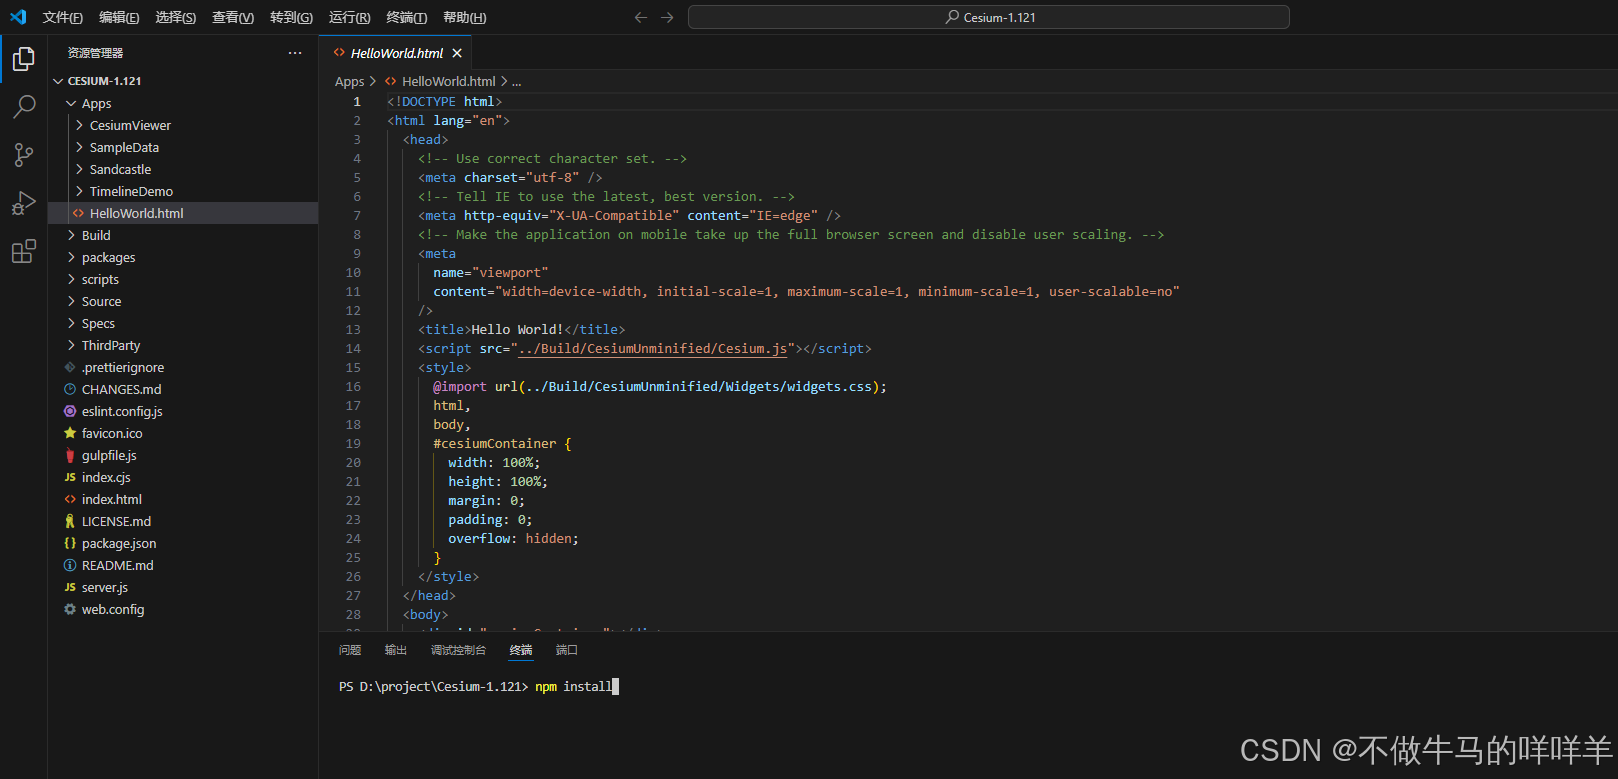The image size is (1618, 779).
Task: Switch to the 输出 panel tab
Action: [396, 650]
